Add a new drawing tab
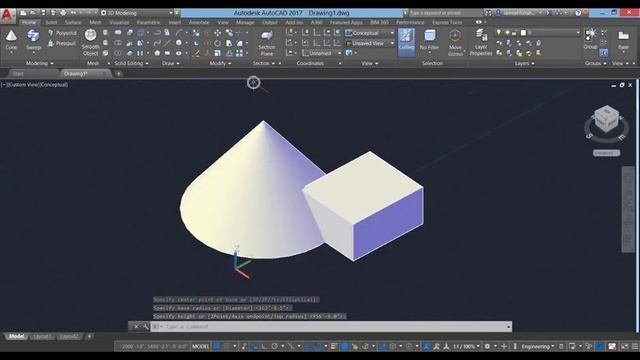Image resolution: width=640 pixels, height=360 pixels. tap(118, 74)
